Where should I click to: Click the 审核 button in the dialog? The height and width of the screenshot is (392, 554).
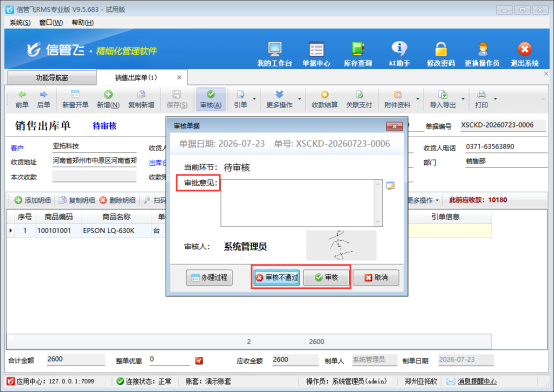point(326,277)
